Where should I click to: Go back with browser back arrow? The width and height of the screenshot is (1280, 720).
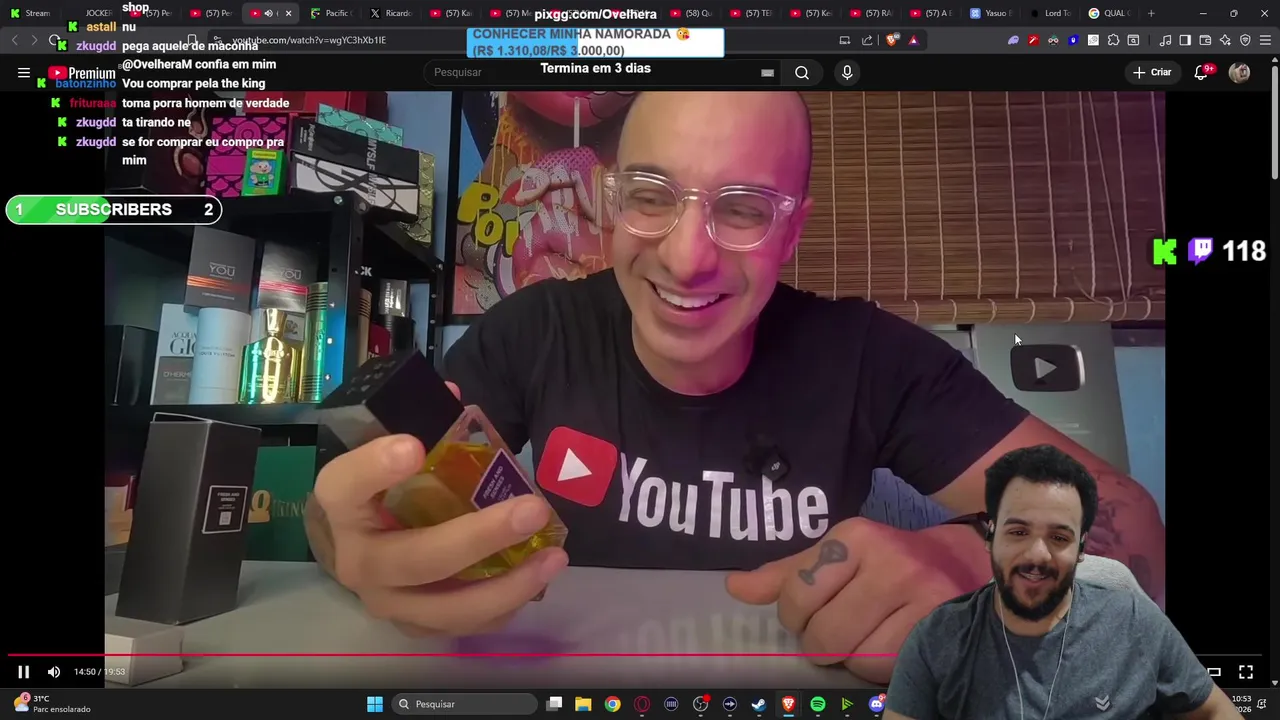pyautogui.click(x=15, y=40)
